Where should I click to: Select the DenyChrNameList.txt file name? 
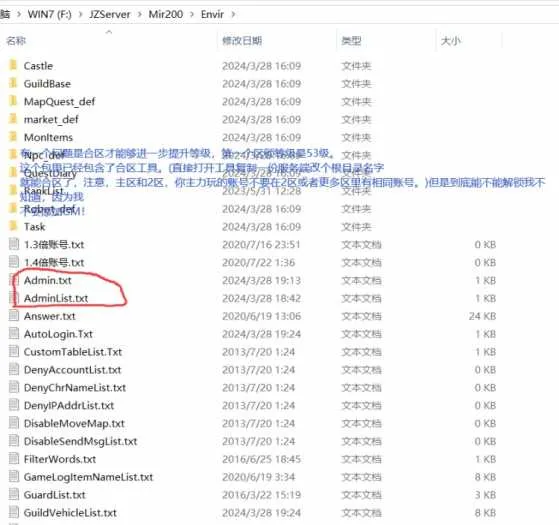click(x=75, y=387)
